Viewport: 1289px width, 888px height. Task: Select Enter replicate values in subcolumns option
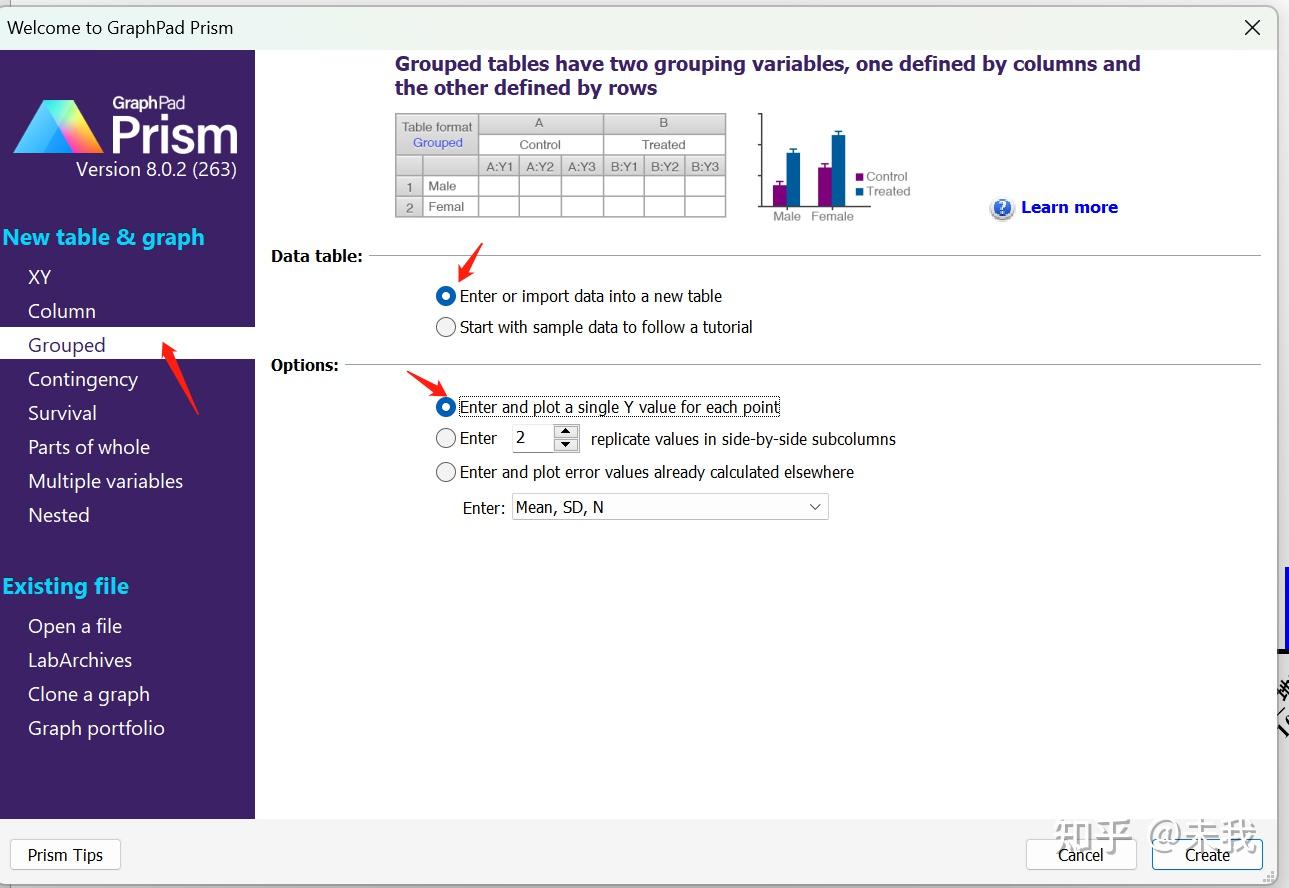[446, 438]
